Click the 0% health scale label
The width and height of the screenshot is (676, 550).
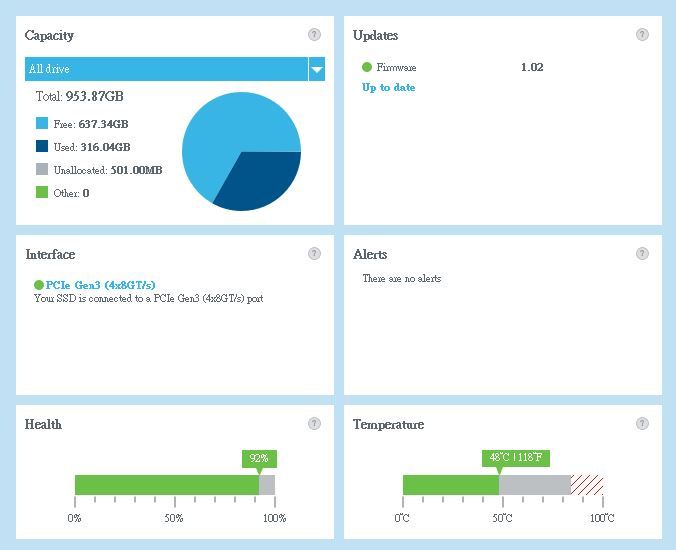(74, 518)
